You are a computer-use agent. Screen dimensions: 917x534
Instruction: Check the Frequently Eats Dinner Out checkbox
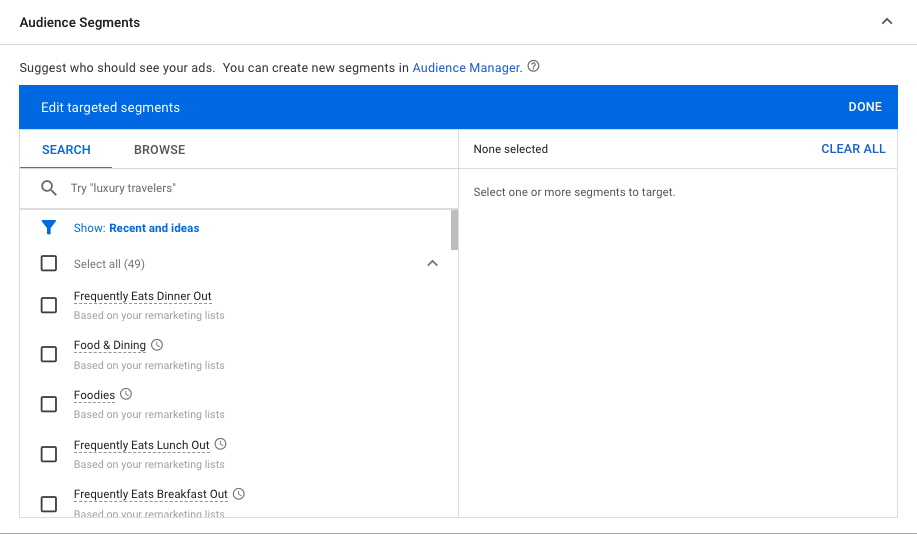coord(49,305)
